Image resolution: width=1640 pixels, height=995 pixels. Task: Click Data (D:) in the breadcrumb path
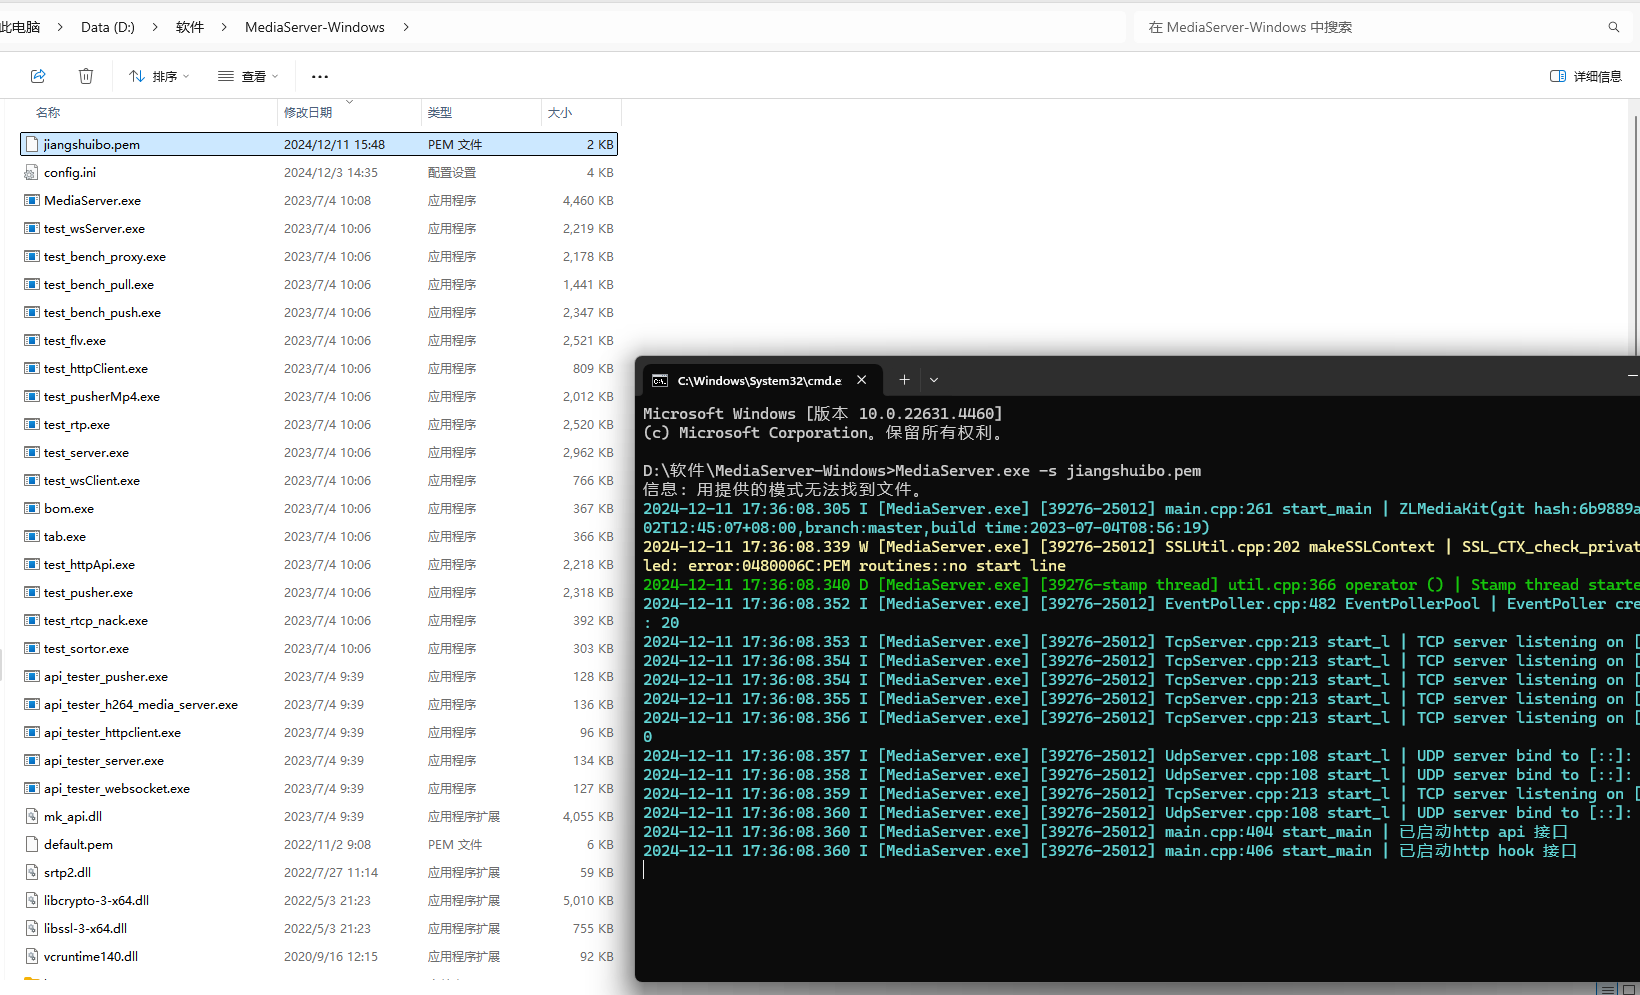(108, 27)
